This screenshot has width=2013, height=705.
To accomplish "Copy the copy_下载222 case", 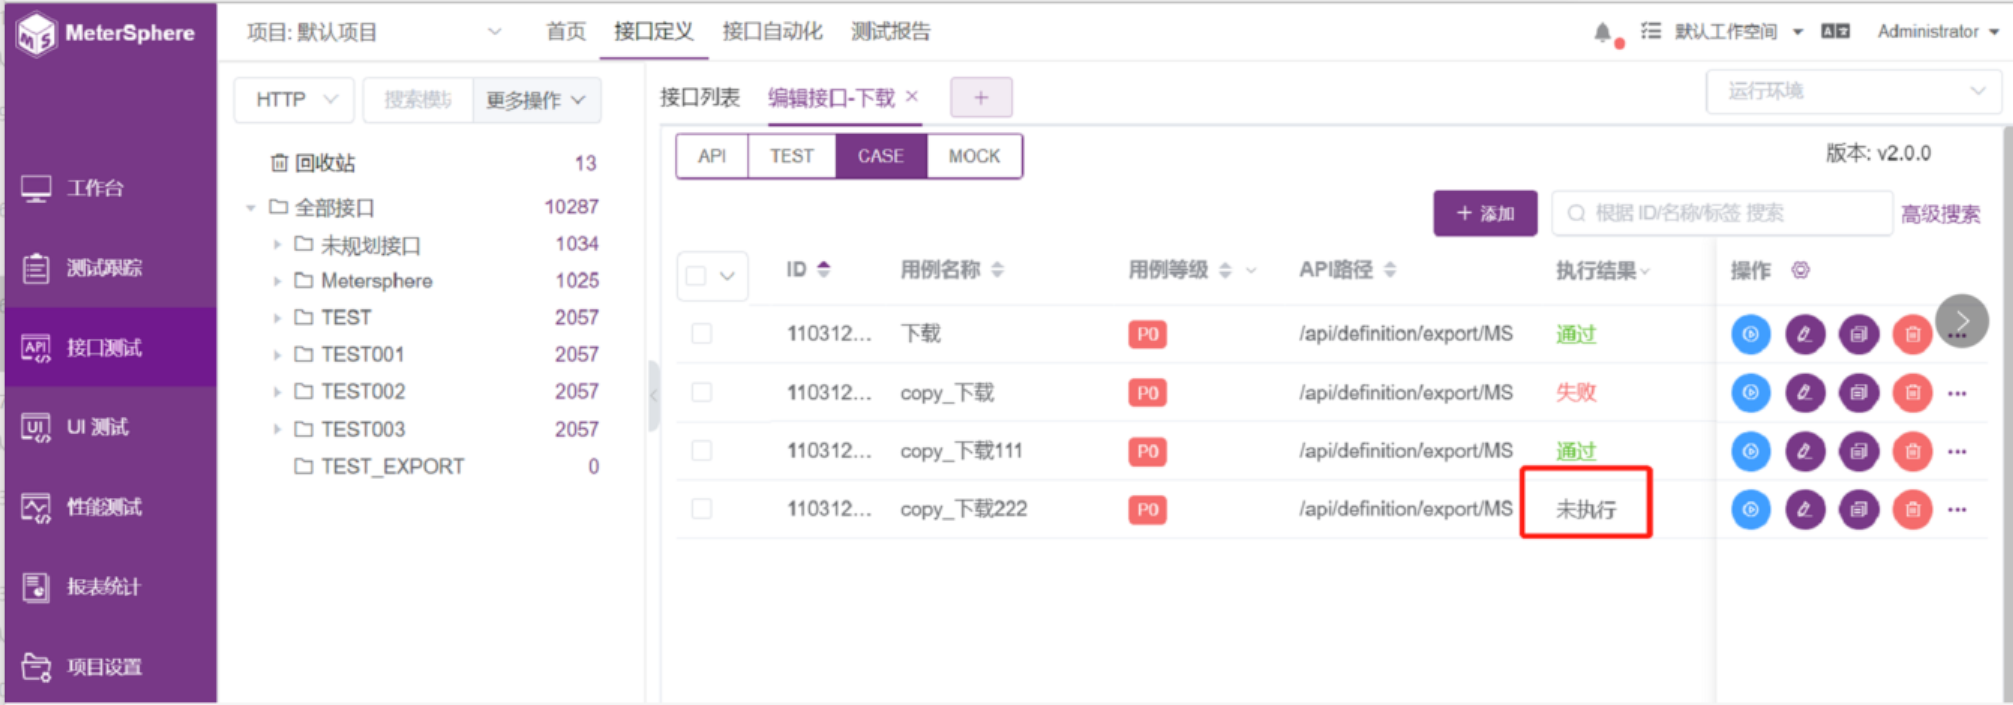I will (1859, 509).
